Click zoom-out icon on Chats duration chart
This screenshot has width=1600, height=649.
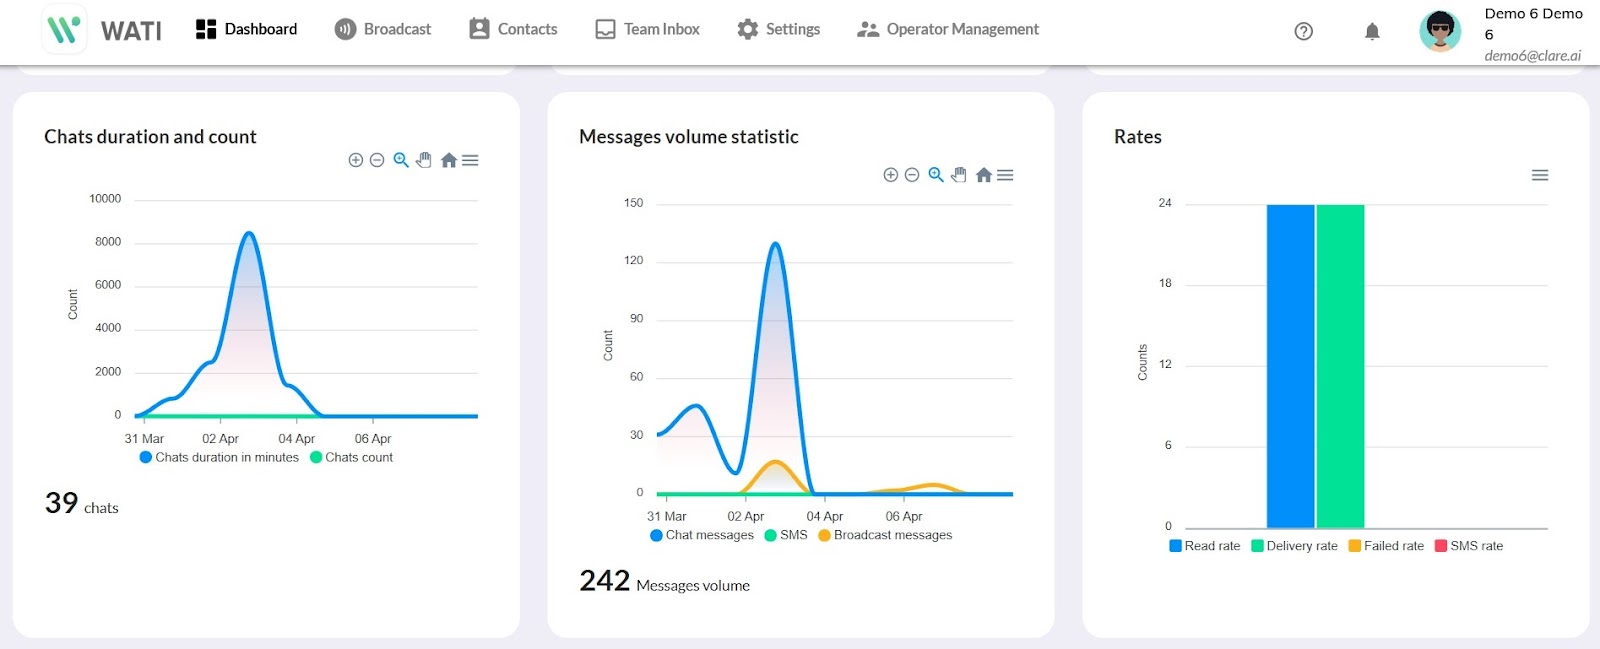pos(377,160)
